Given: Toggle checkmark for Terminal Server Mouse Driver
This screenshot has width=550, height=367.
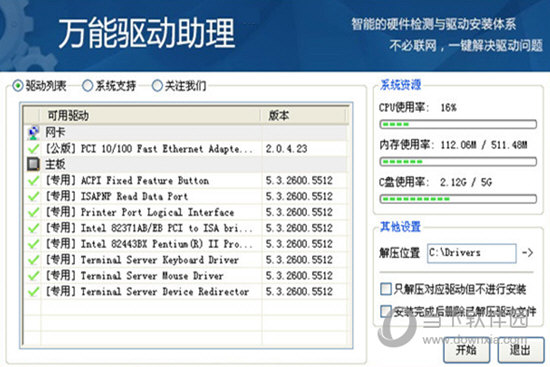Looking at the screenshot, I should point(33,275).
